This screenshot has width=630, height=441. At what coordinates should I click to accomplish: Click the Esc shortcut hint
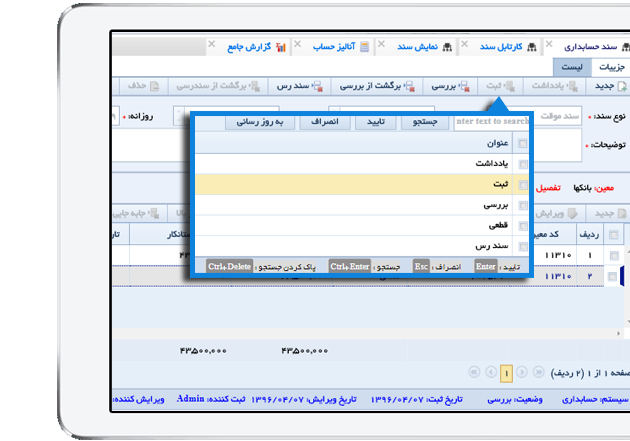point(421,267)
